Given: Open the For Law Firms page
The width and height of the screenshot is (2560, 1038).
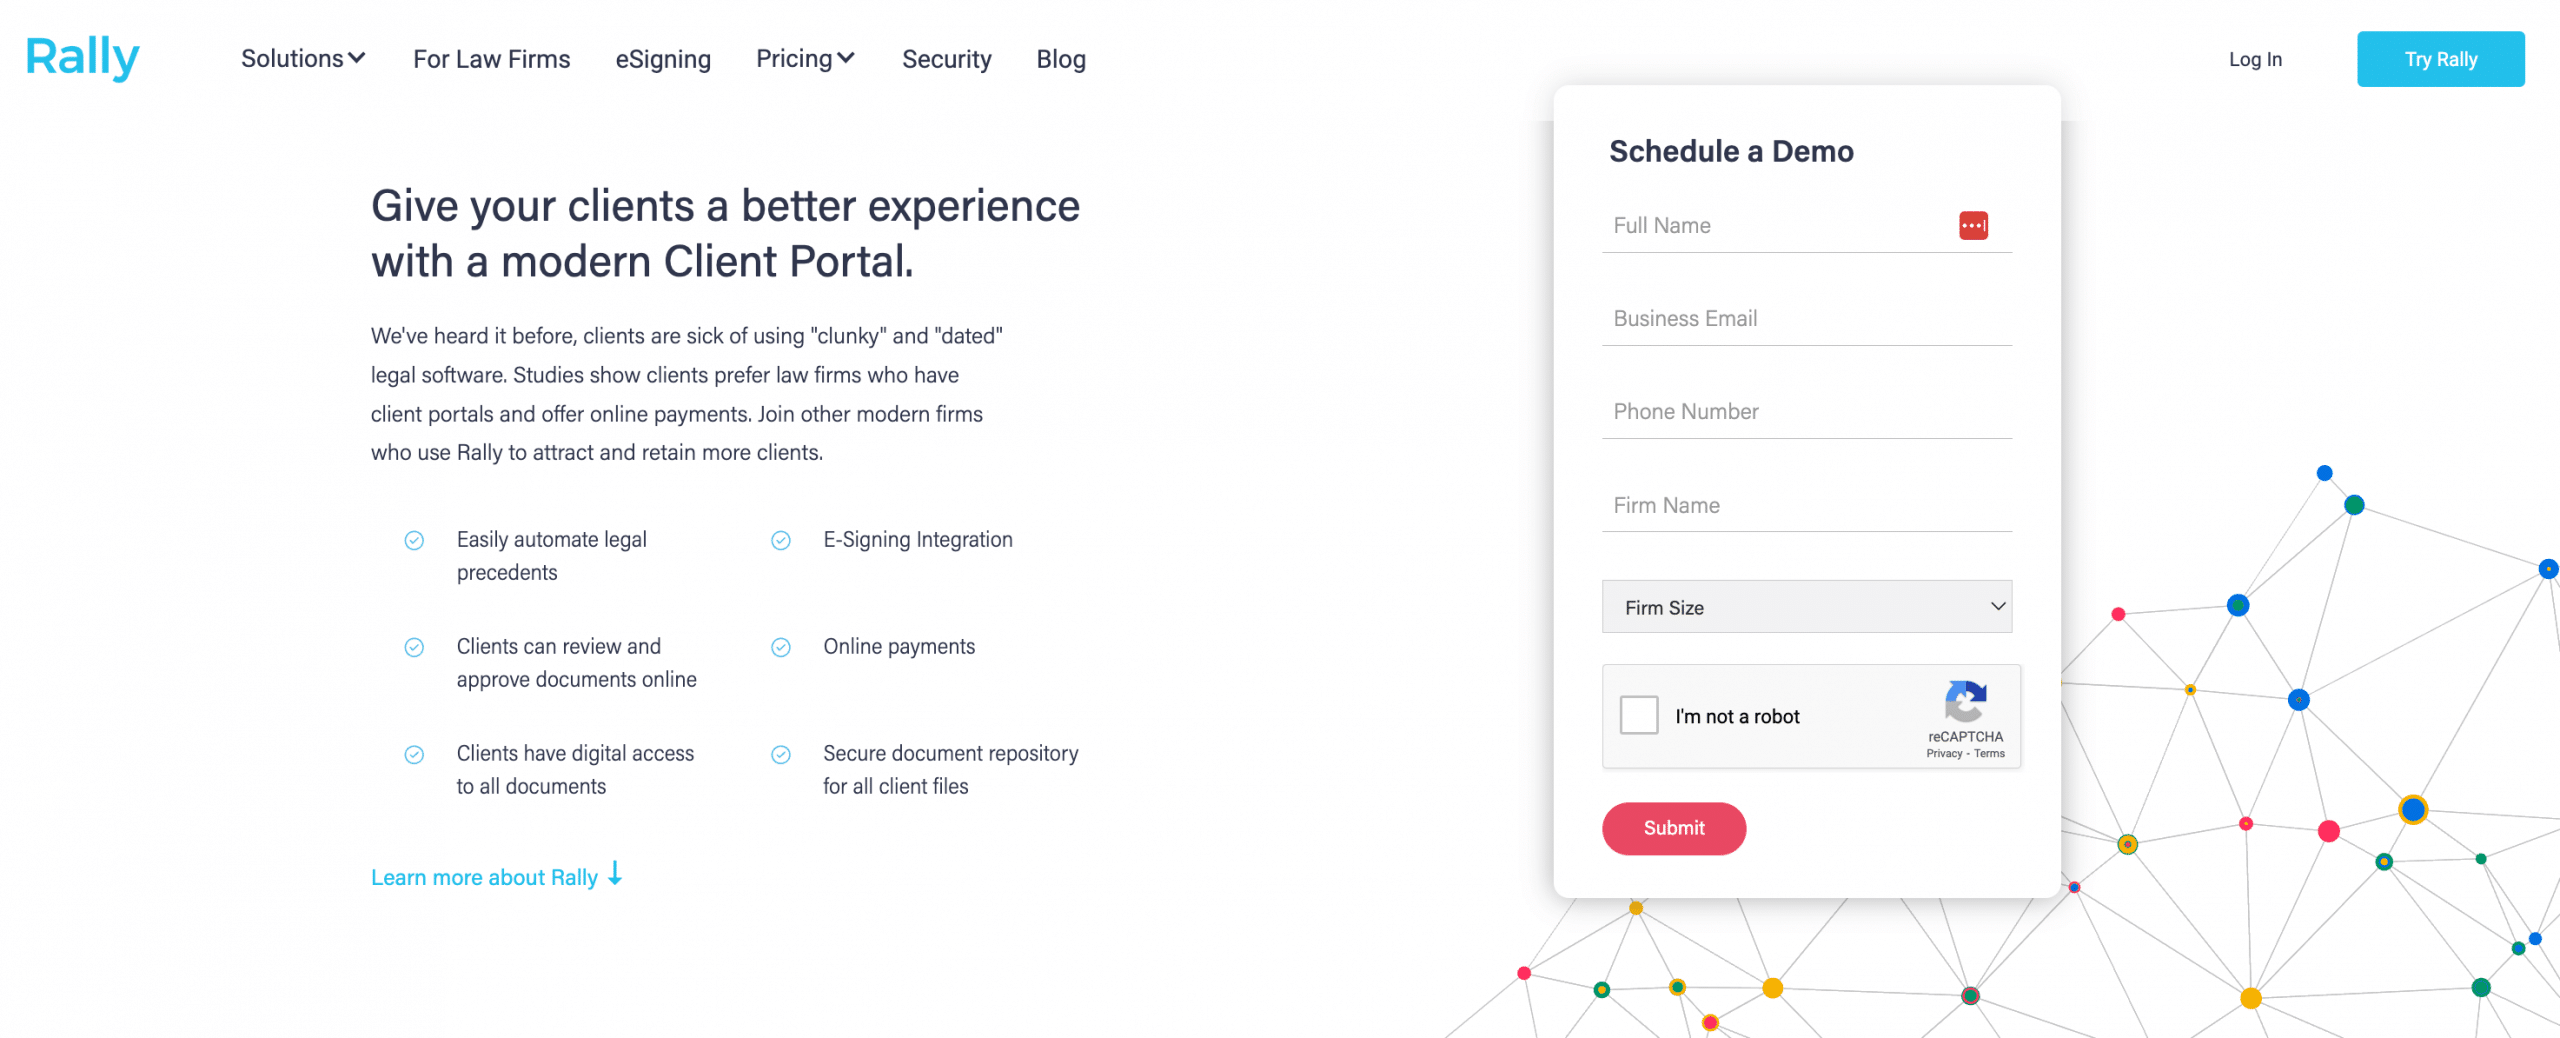Looking at the screenshot, I should [491, 60].
